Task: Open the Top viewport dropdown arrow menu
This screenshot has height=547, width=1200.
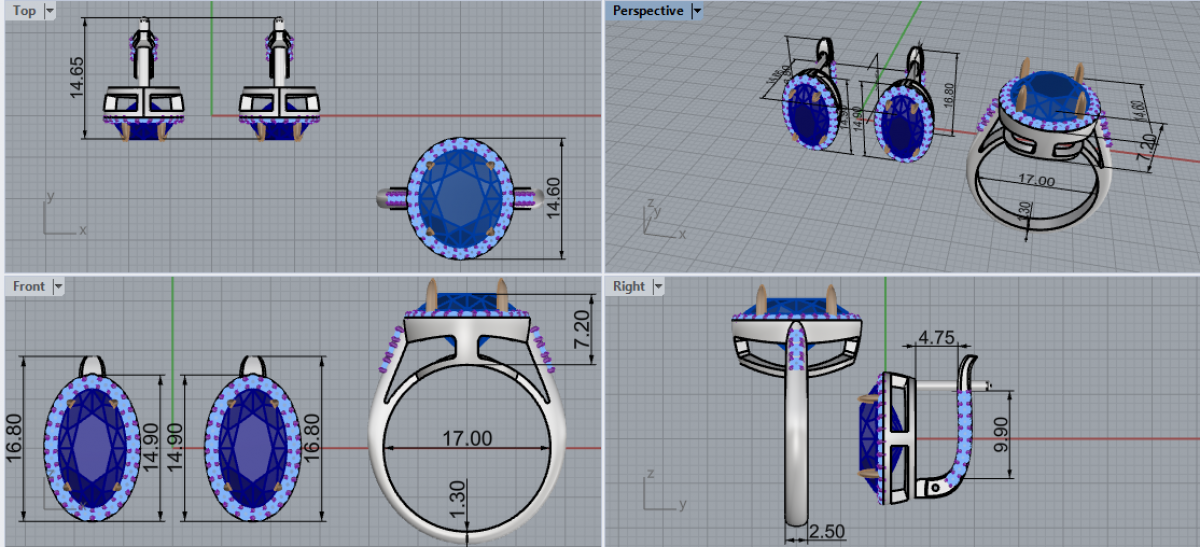Action: pyautogui.click(x=50, y=11)
